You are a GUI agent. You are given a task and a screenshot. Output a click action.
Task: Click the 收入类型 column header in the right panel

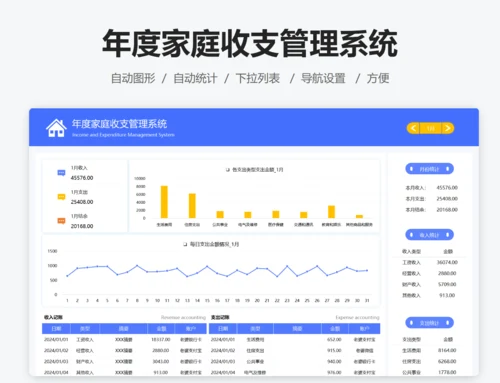[411, 252]
